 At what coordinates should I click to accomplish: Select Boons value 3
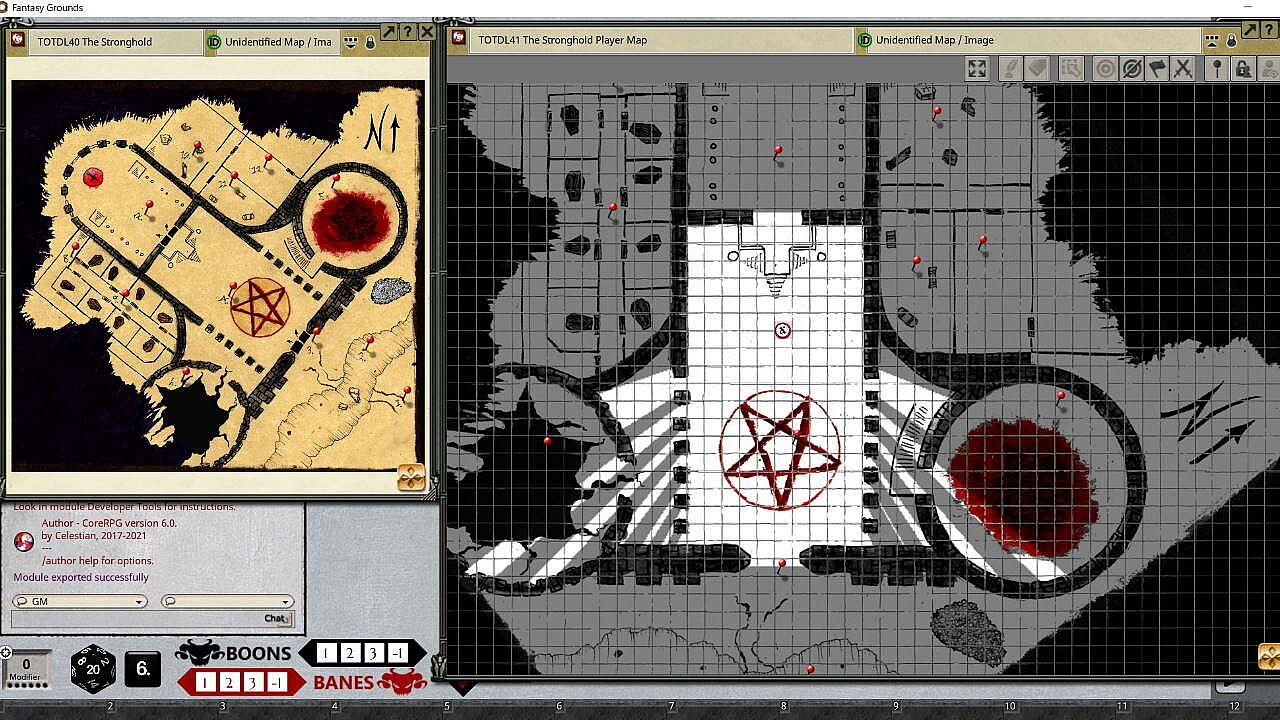374,653
